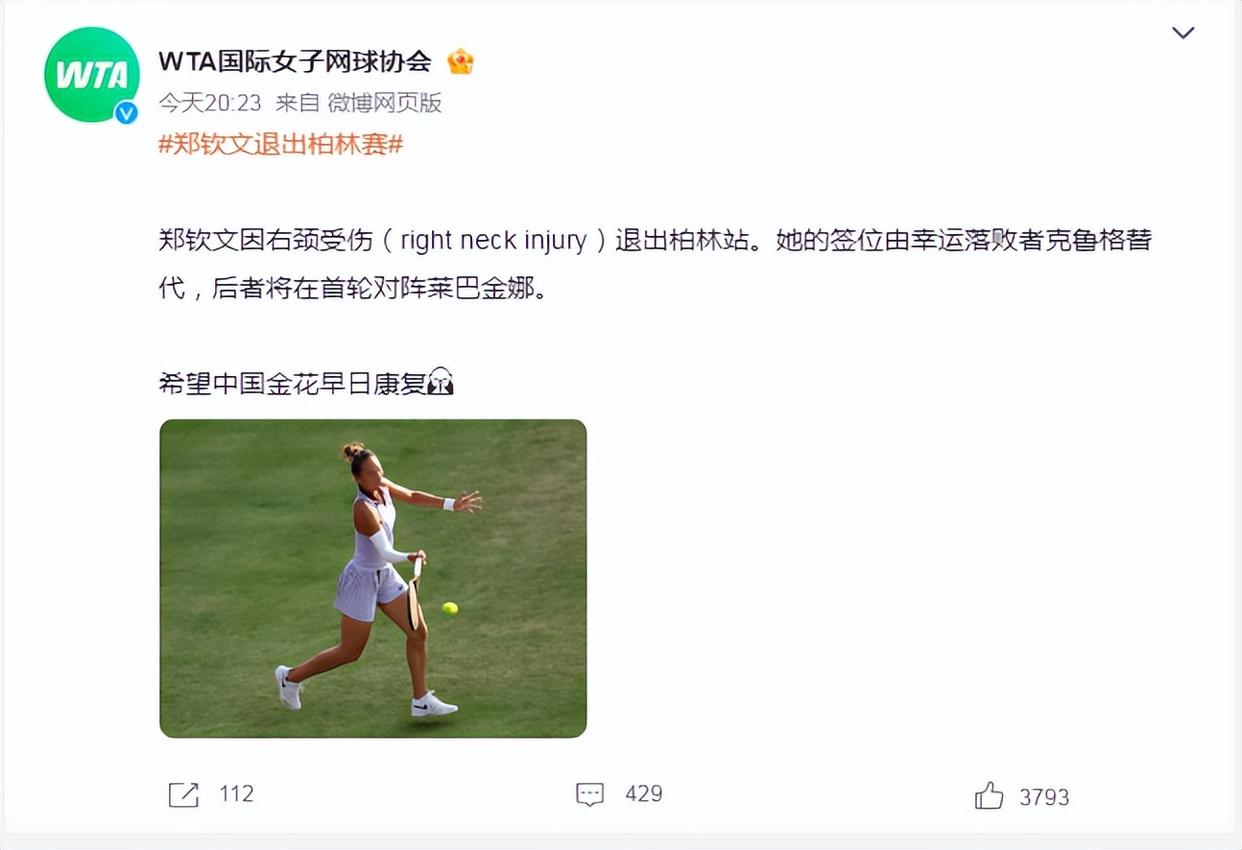Like the post with thumbs-up icon
The height and width of the screenshot is (850, 1242).
point(989,796)
